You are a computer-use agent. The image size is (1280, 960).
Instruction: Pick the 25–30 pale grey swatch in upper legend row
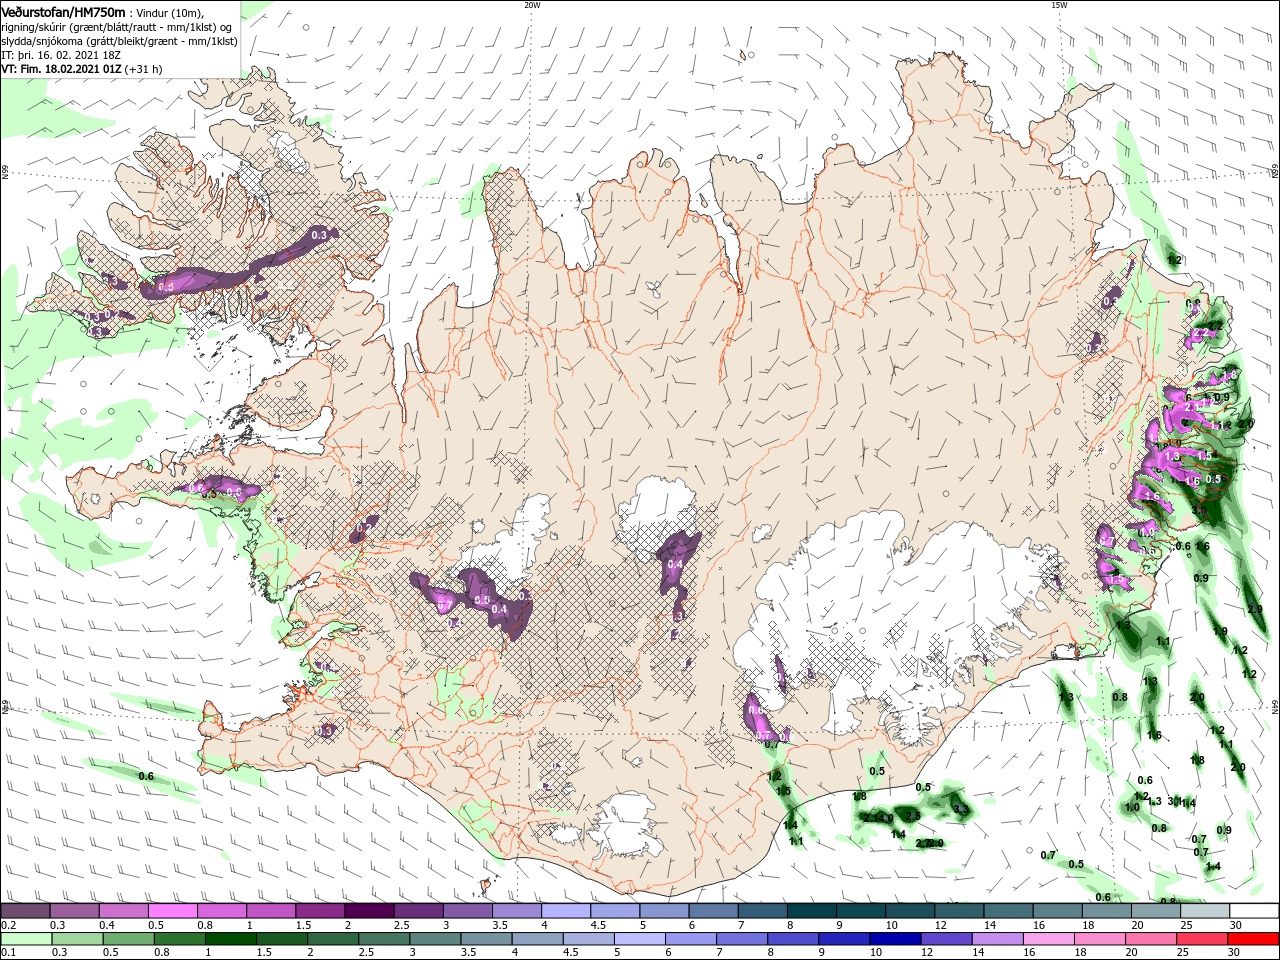click(1205, 911)
